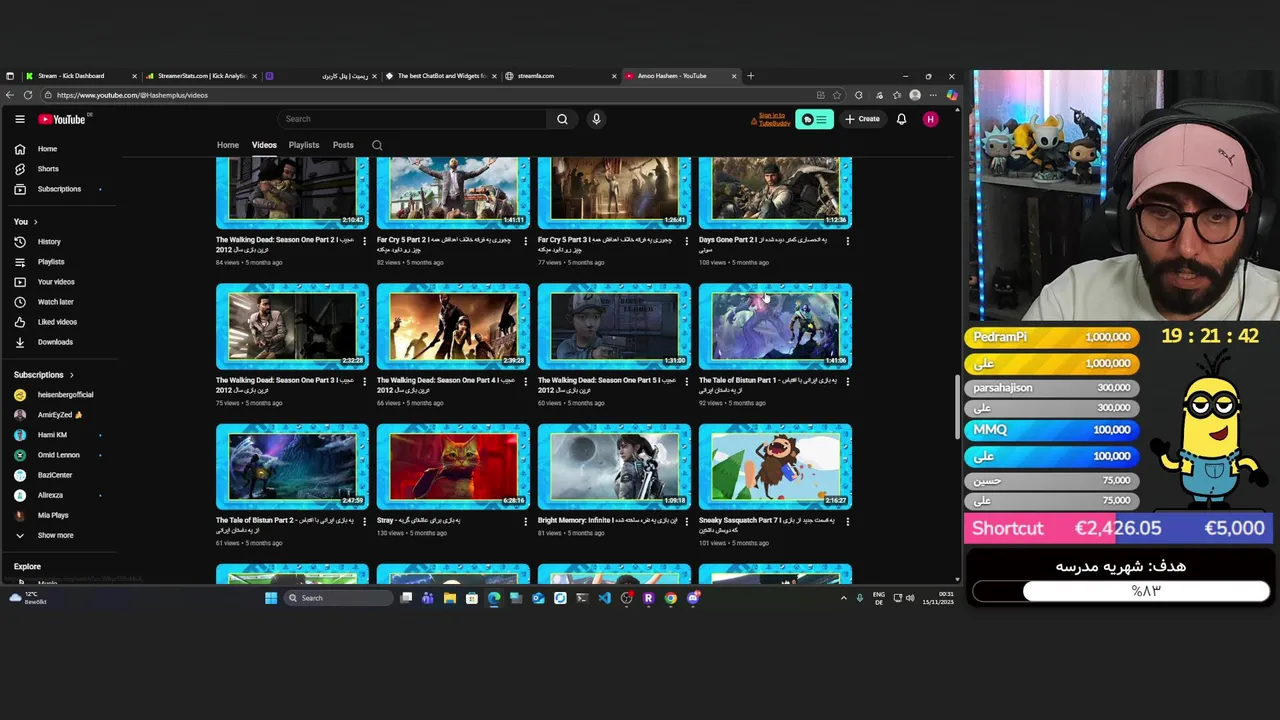Screen dimensions: 1280x720
Task: Open channel Playlists tab
Action: click(x=304, y=145)
